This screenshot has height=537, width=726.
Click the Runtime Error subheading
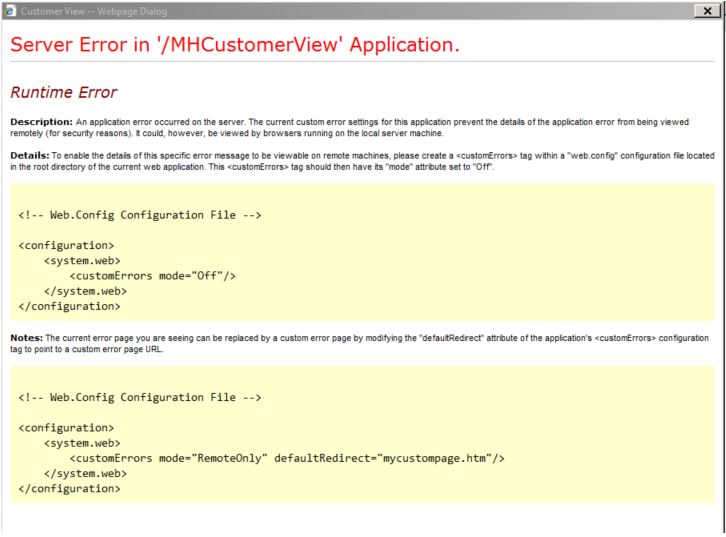[64, 92]
